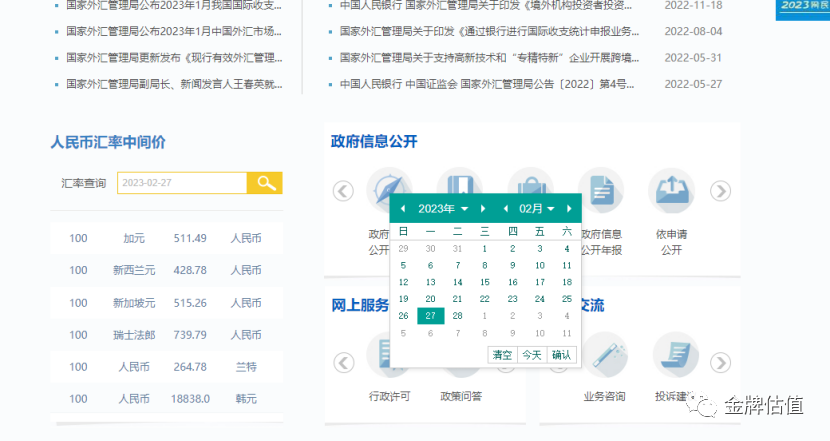The width and height of the screenshot is (830, 441).
Task: Open notice dated 2022-08-04
Action: [x=489, y=31]
